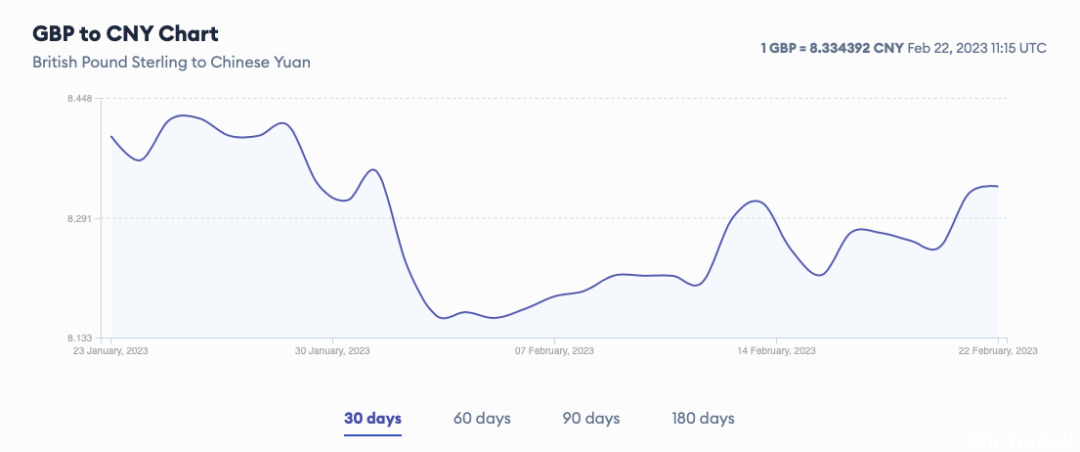Screen dimensions: 1080x452
Task: Click the chart line peak near 14 February
Action: click(x=756, y=201)
